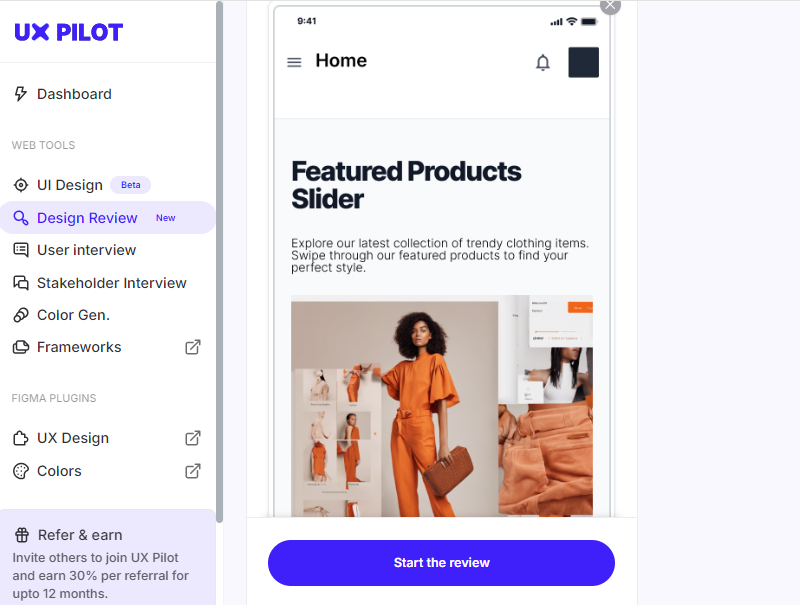Click the Colors palette icon
The width and height of the screenshot is (800, 605).
click(21, 471)
